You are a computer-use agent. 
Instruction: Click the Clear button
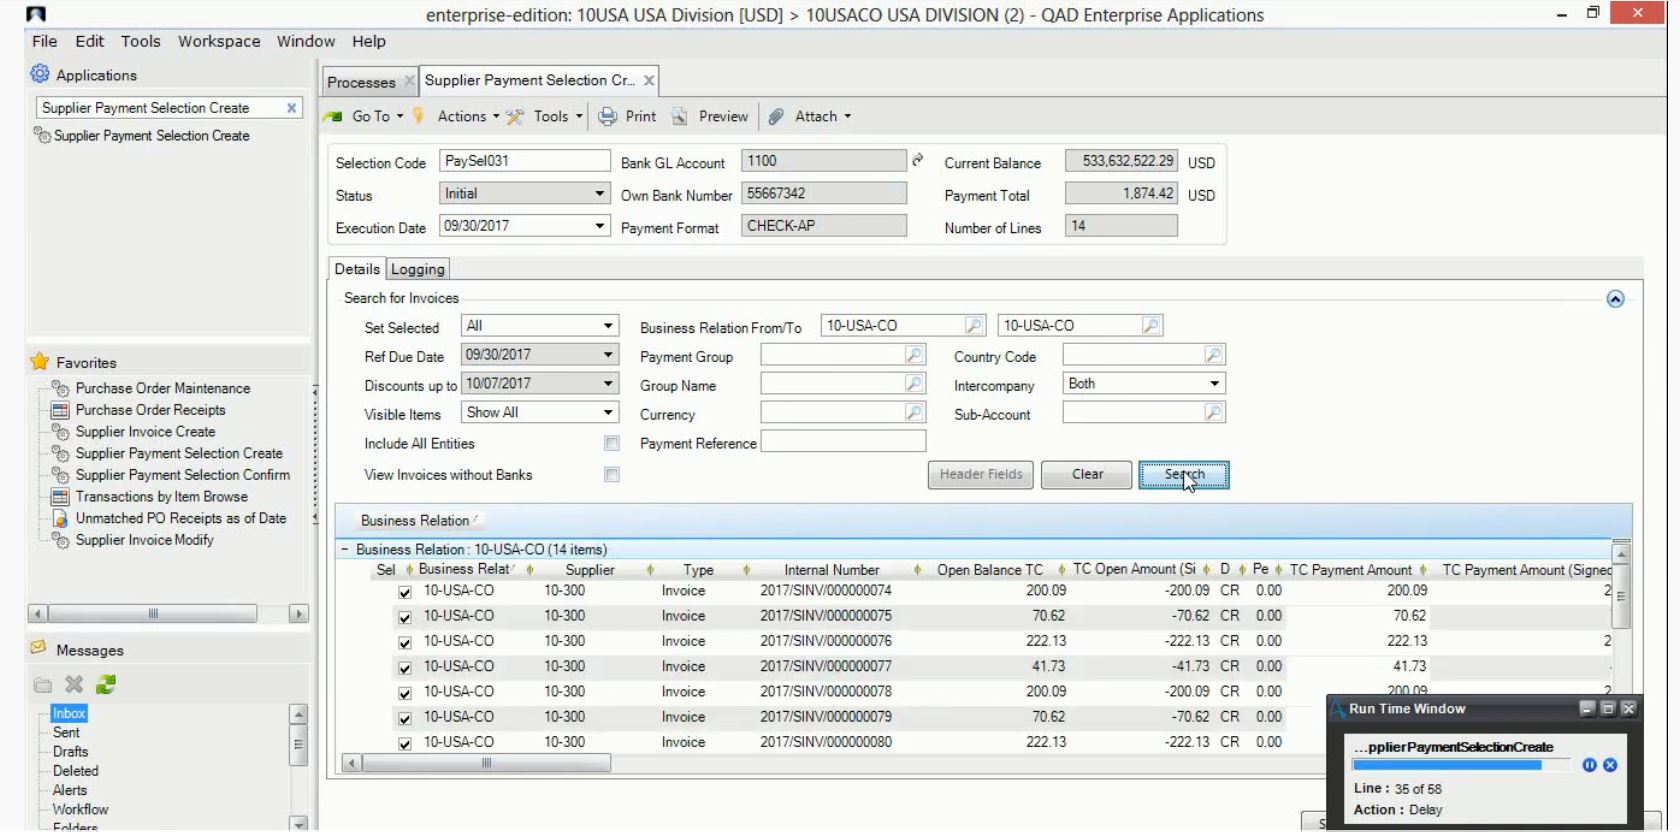click(x=1086, y=475)
